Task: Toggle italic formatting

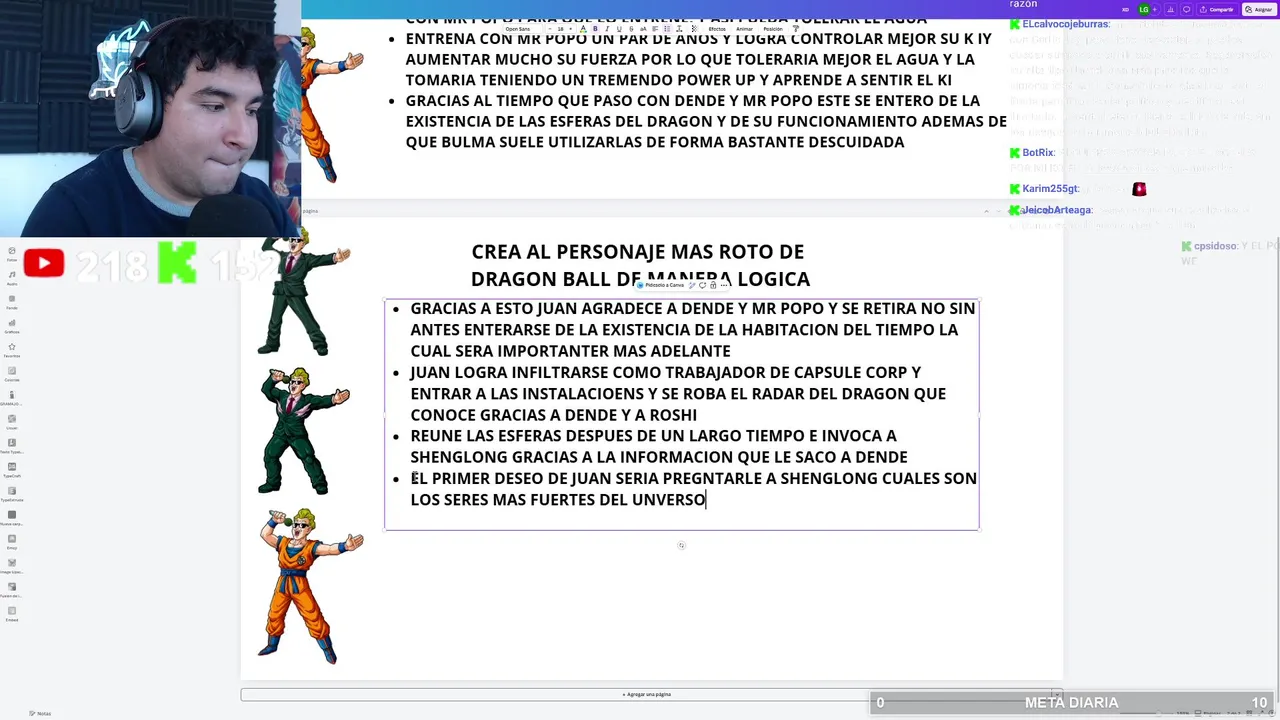Action: point(607,29)
